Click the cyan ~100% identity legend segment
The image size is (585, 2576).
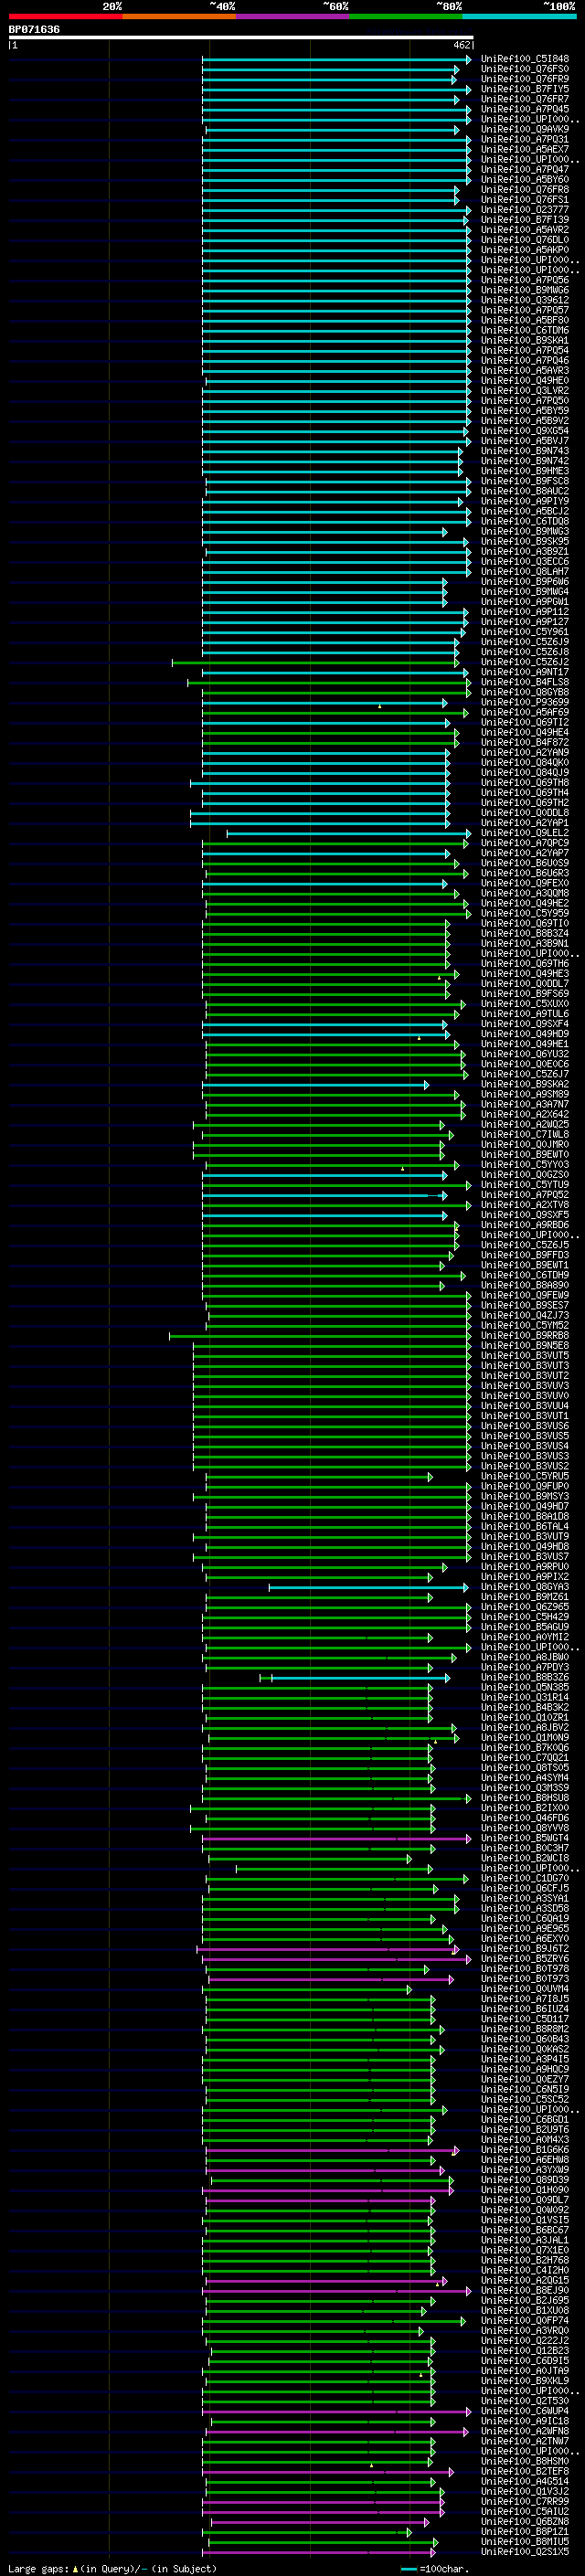click(x=519, y=16)
